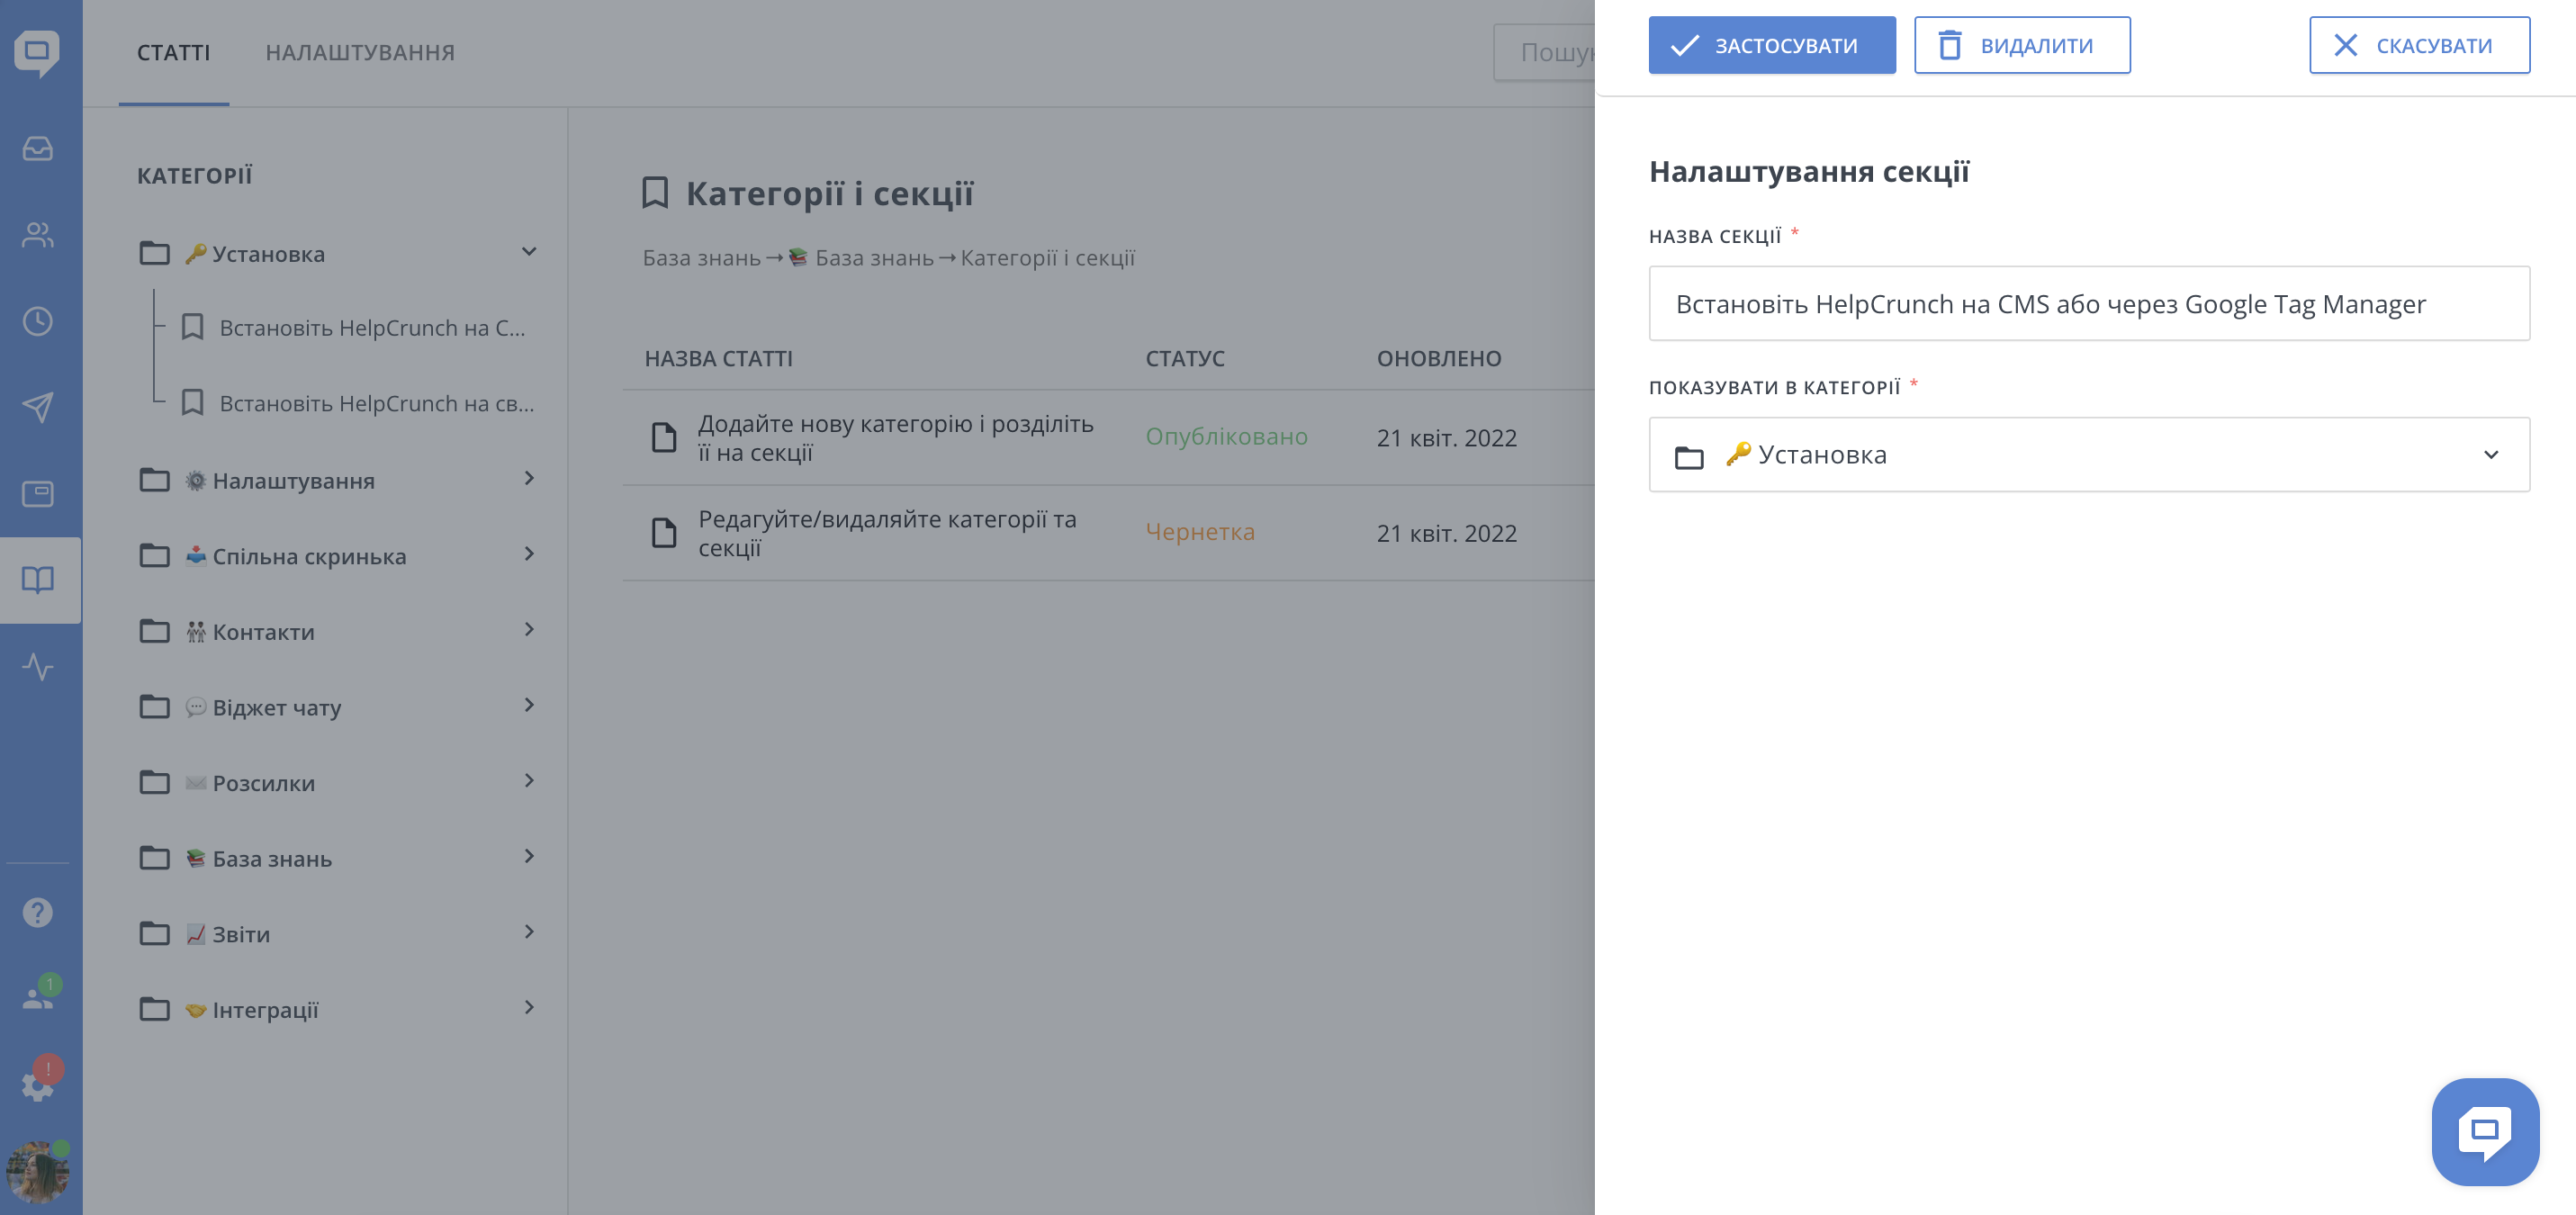Viewport: 2576px width, 1215px height.
Task: Click the user avatar photo in the sidebar
Action: point(36,1171)
